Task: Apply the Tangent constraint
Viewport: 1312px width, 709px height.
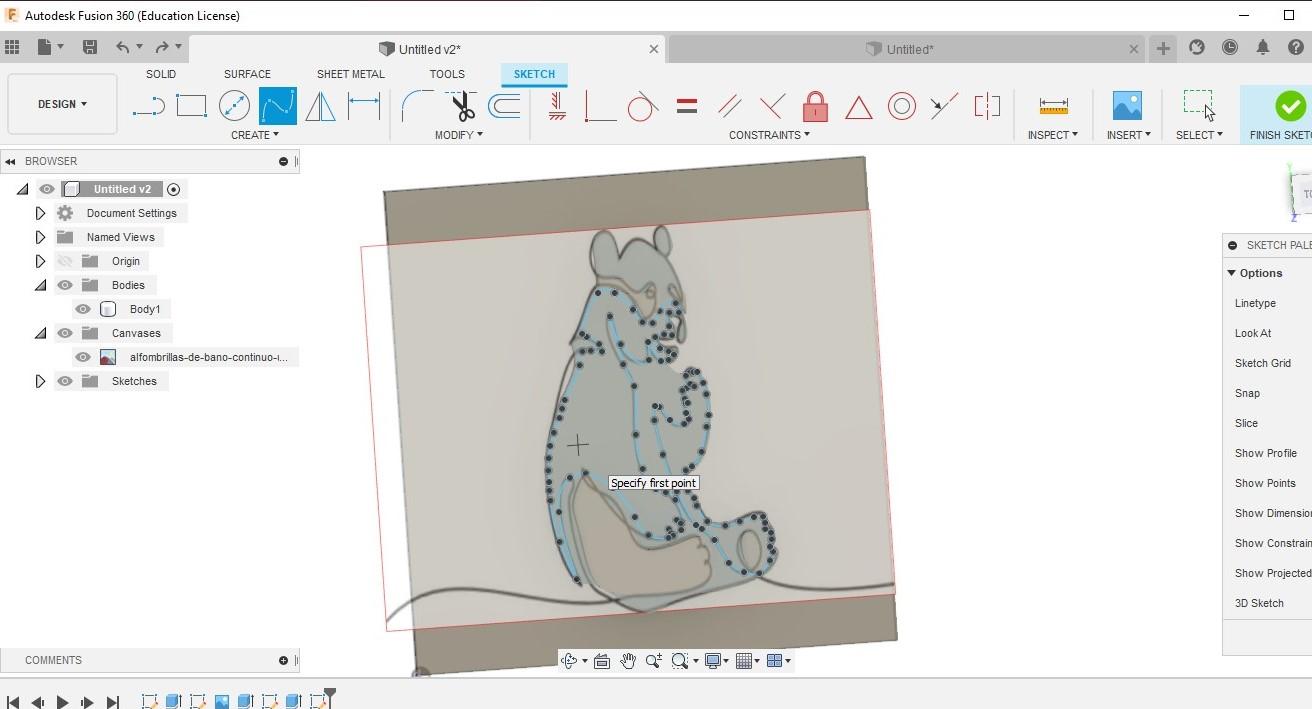Action: [642, 106]
